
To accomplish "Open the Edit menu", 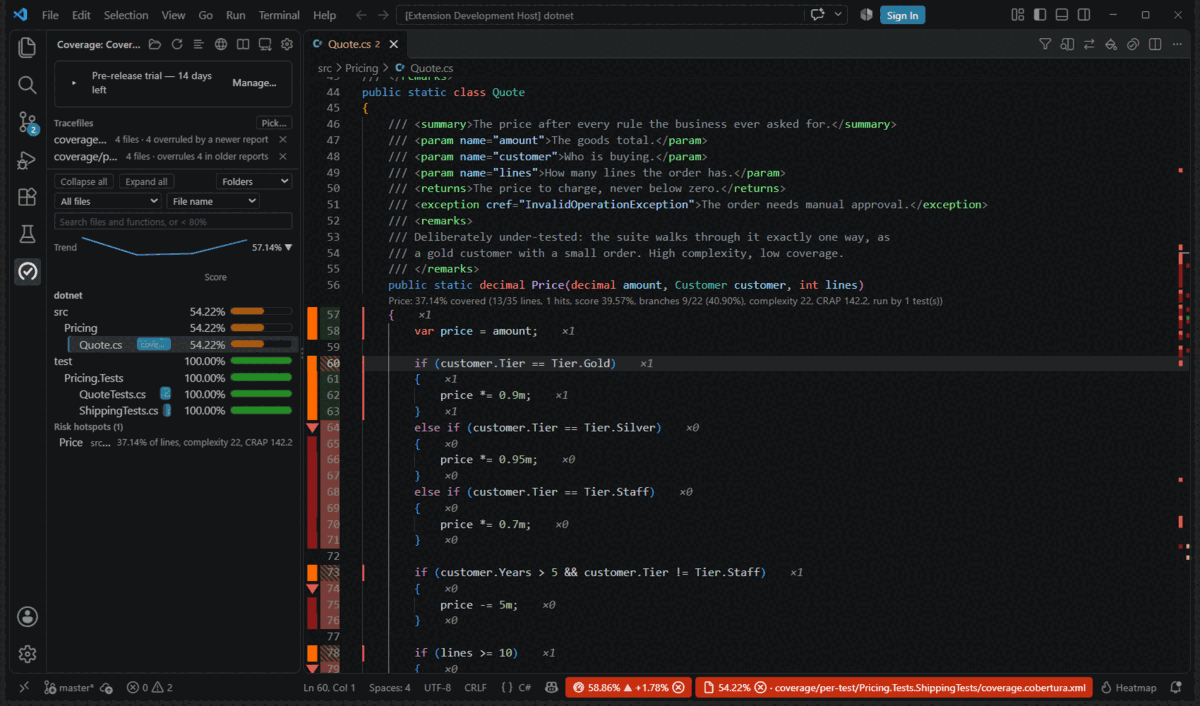I will pyautogui.click(x=81, y=15).
